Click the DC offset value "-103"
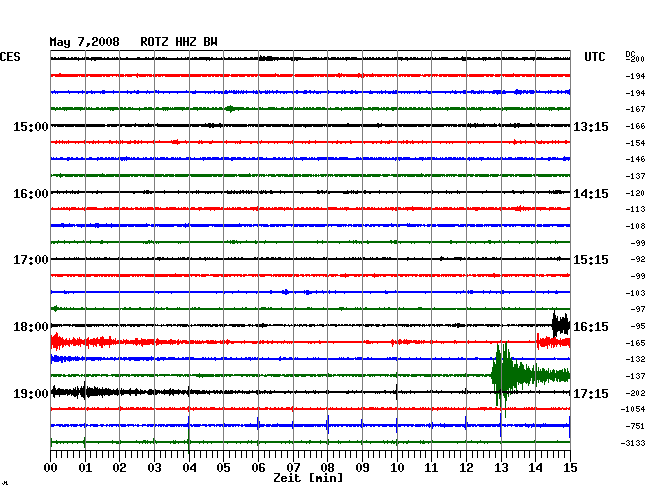650x494 pixels. point(635,293)
